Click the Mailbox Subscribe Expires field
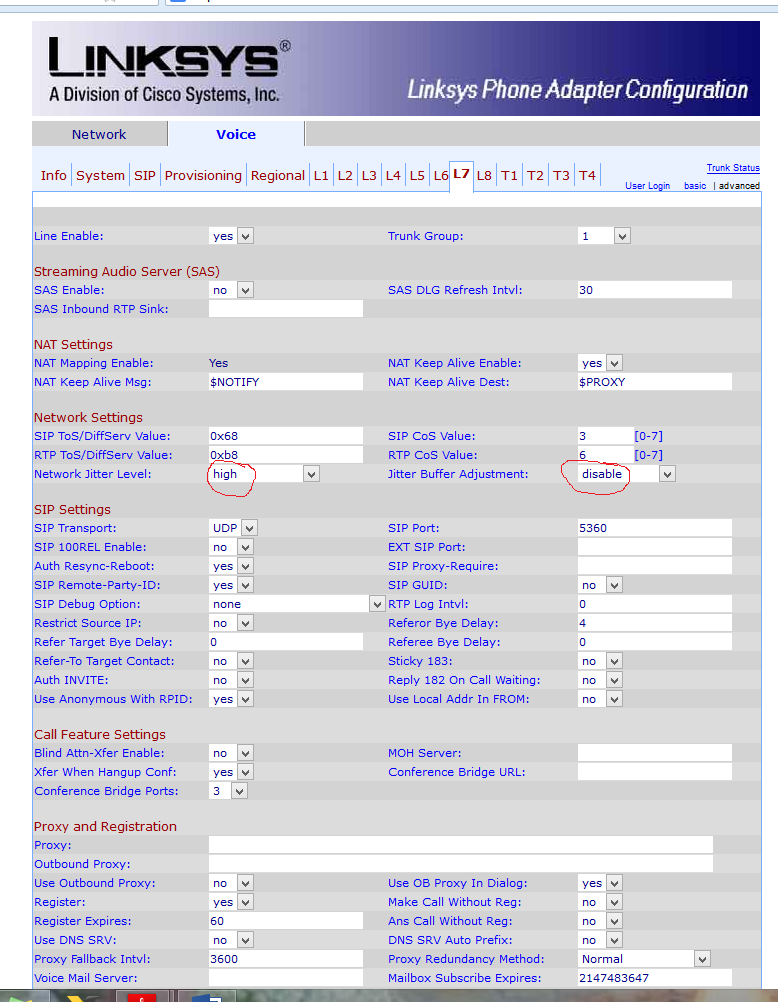The width and height of the screenshot is (778, 1002). (x=655, y=978)
